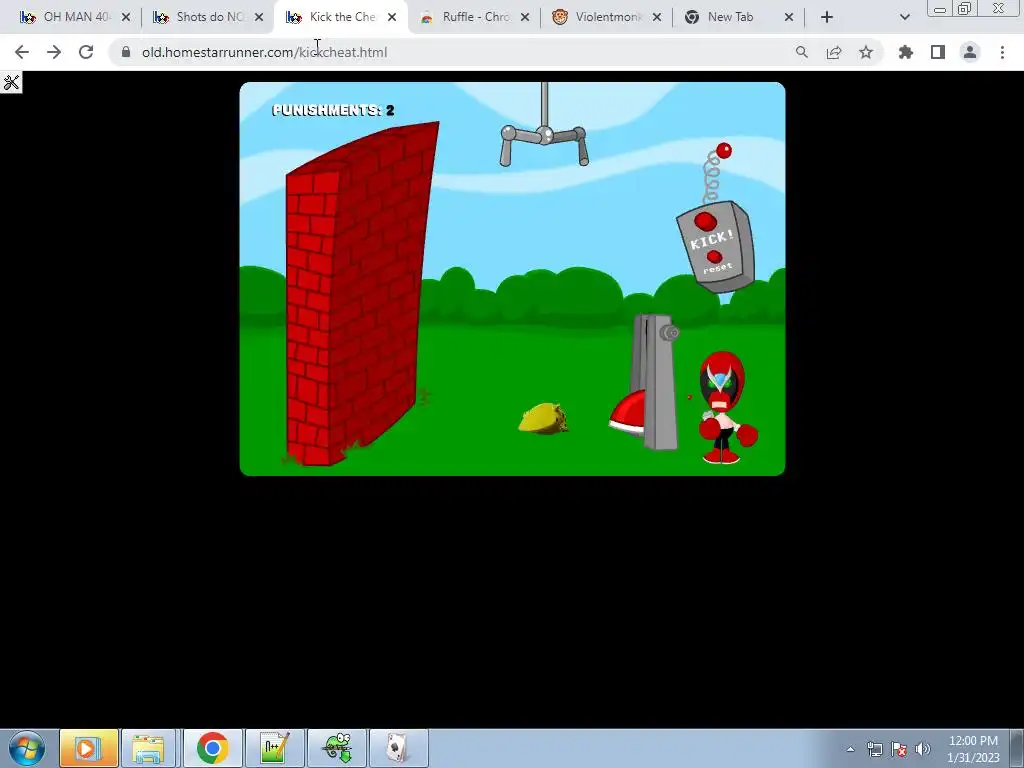Image resolution: width=1024 pixels, height=768 pixels.
Task: Click the lock site info icon
Action: 126,52
